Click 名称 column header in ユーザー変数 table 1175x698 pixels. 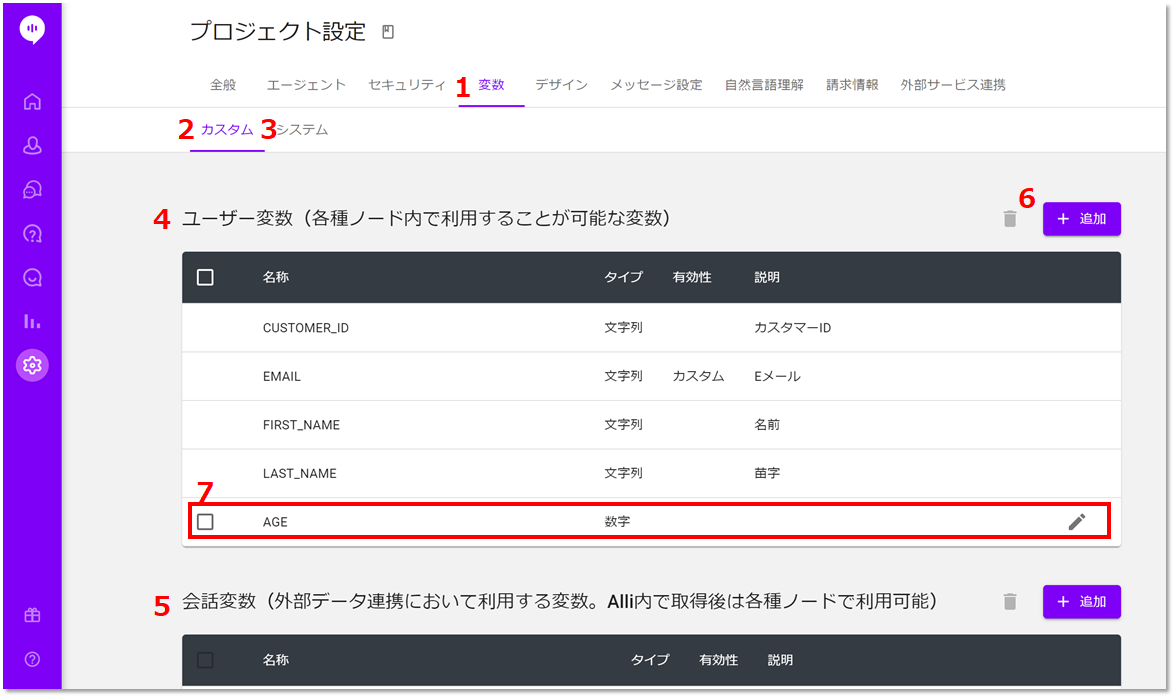[276, 277]
